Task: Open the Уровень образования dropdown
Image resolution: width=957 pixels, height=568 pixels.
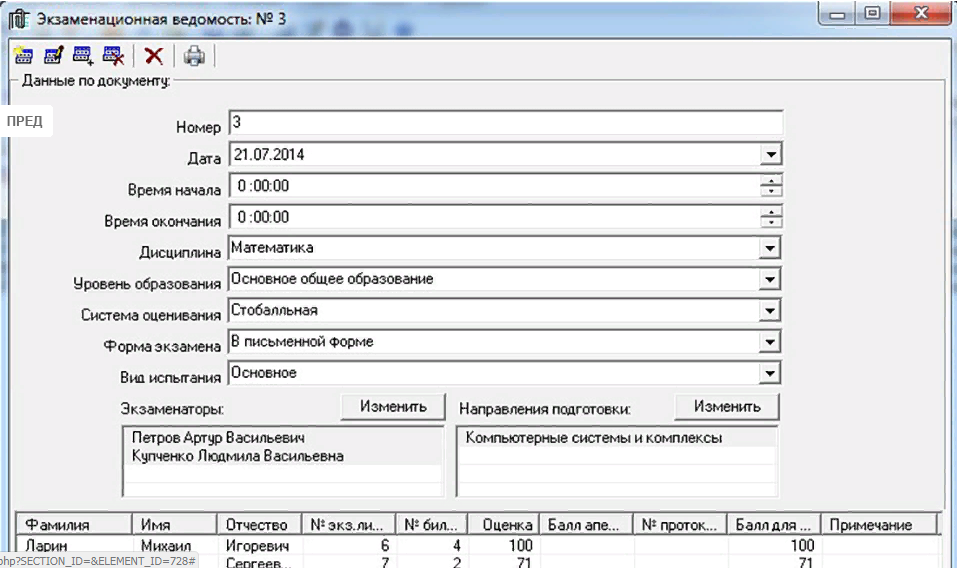Action: pos(769,280)
